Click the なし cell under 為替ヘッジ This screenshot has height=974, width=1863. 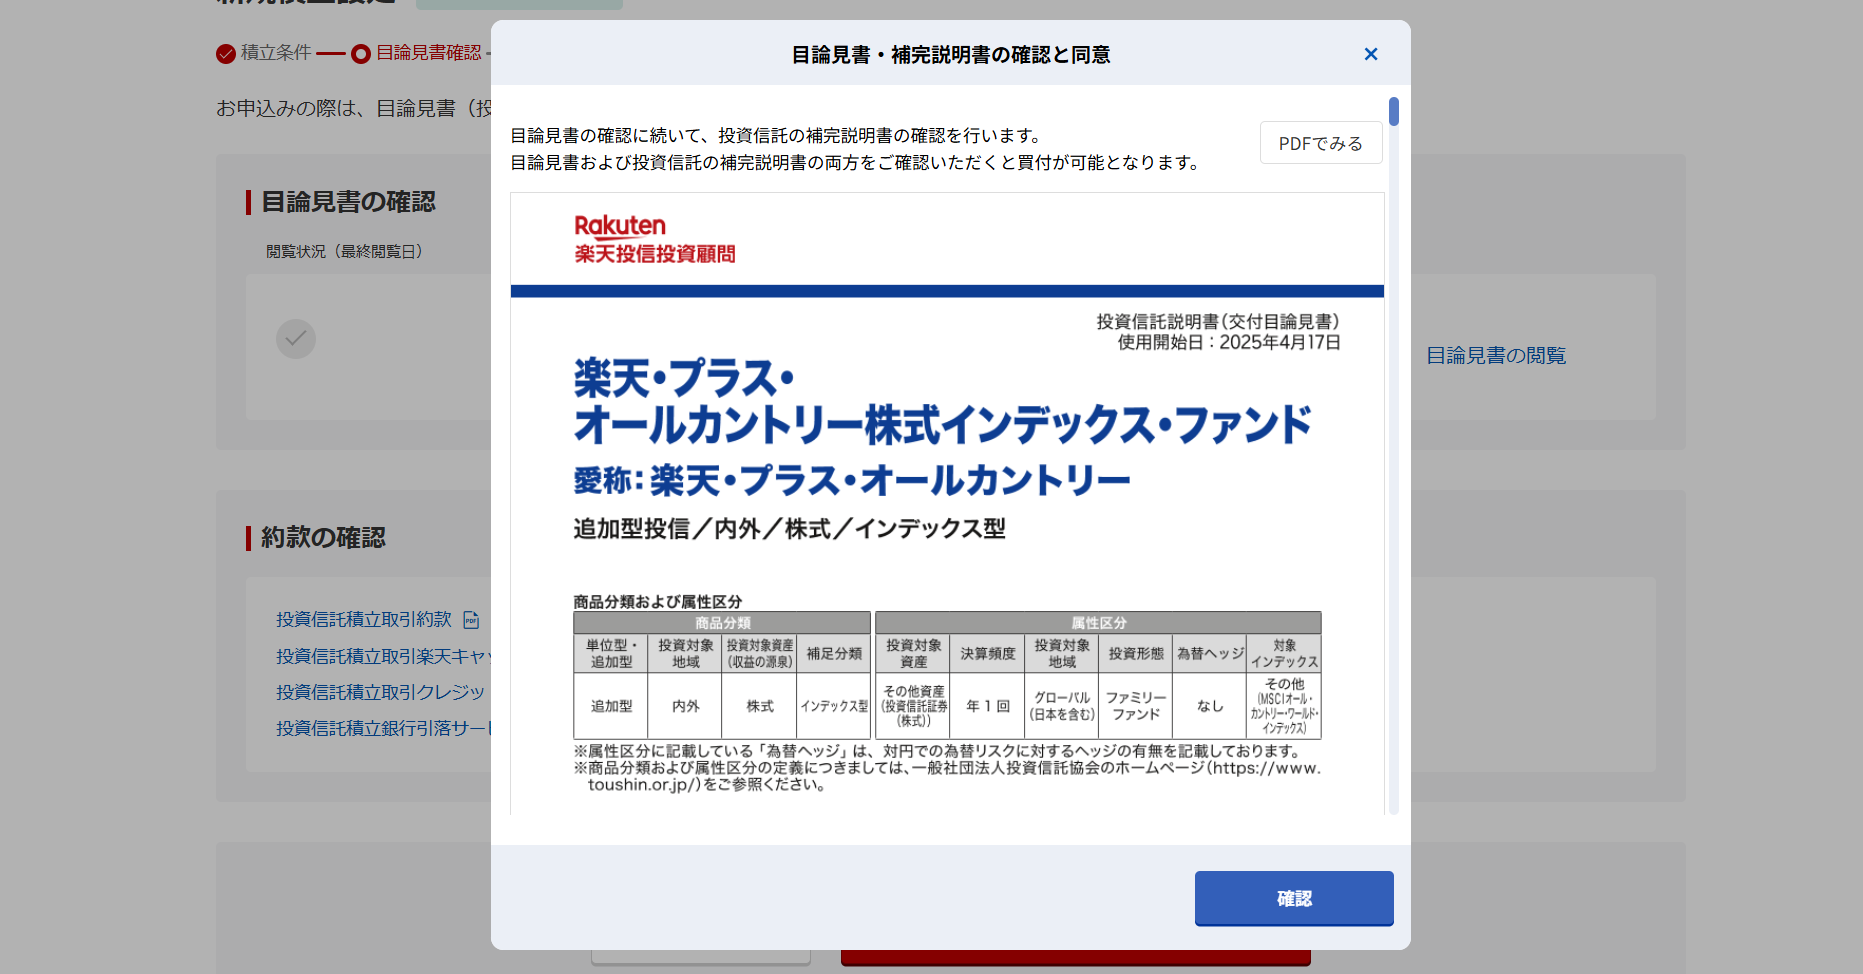tap(1210, 706)
